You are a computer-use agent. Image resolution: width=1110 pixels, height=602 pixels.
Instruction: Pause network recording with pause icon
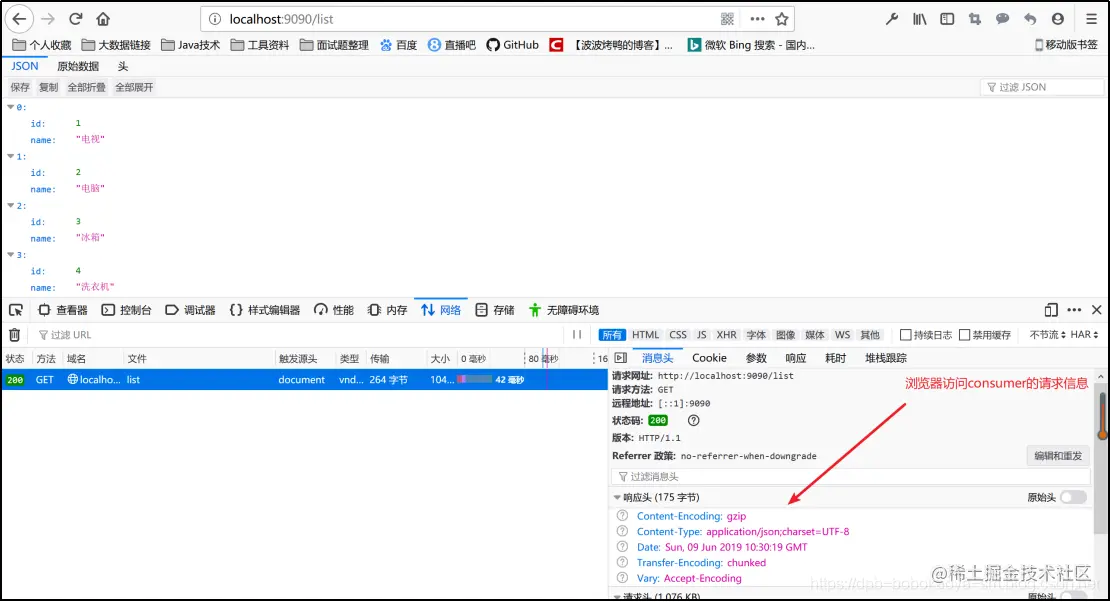[577, 334]
